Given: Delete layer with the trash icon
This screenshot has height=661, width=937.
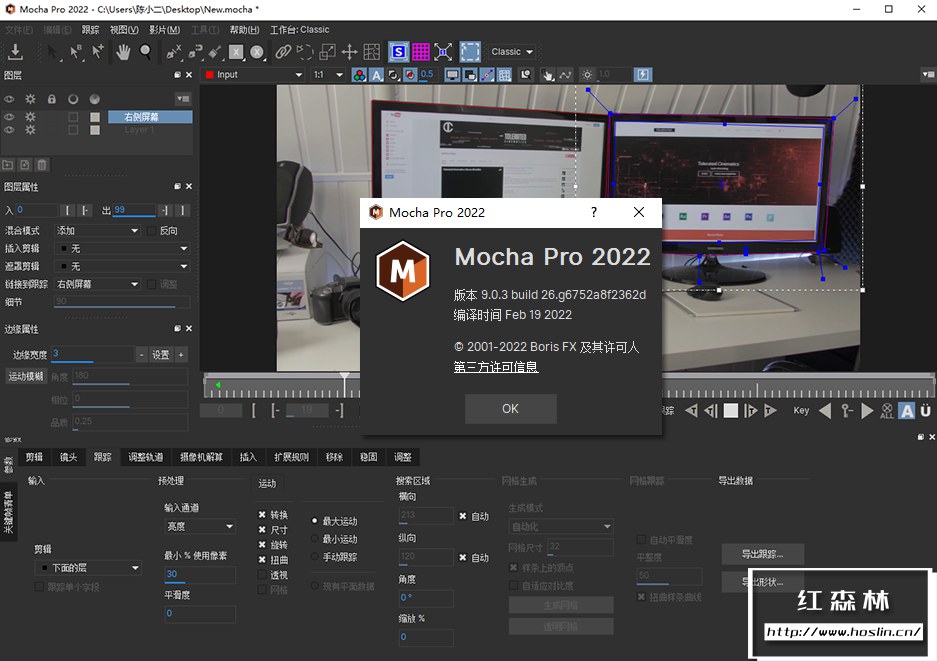Looking at the screenshot, I should tap(42, 165).
